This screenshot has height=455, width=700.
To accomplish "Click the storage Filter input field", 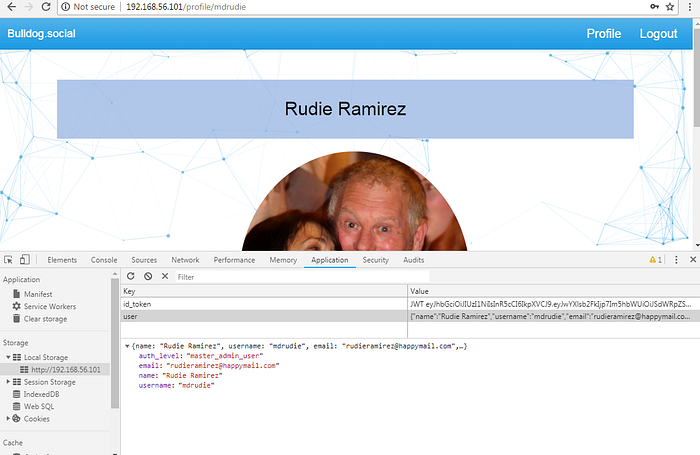I will 300,276.
